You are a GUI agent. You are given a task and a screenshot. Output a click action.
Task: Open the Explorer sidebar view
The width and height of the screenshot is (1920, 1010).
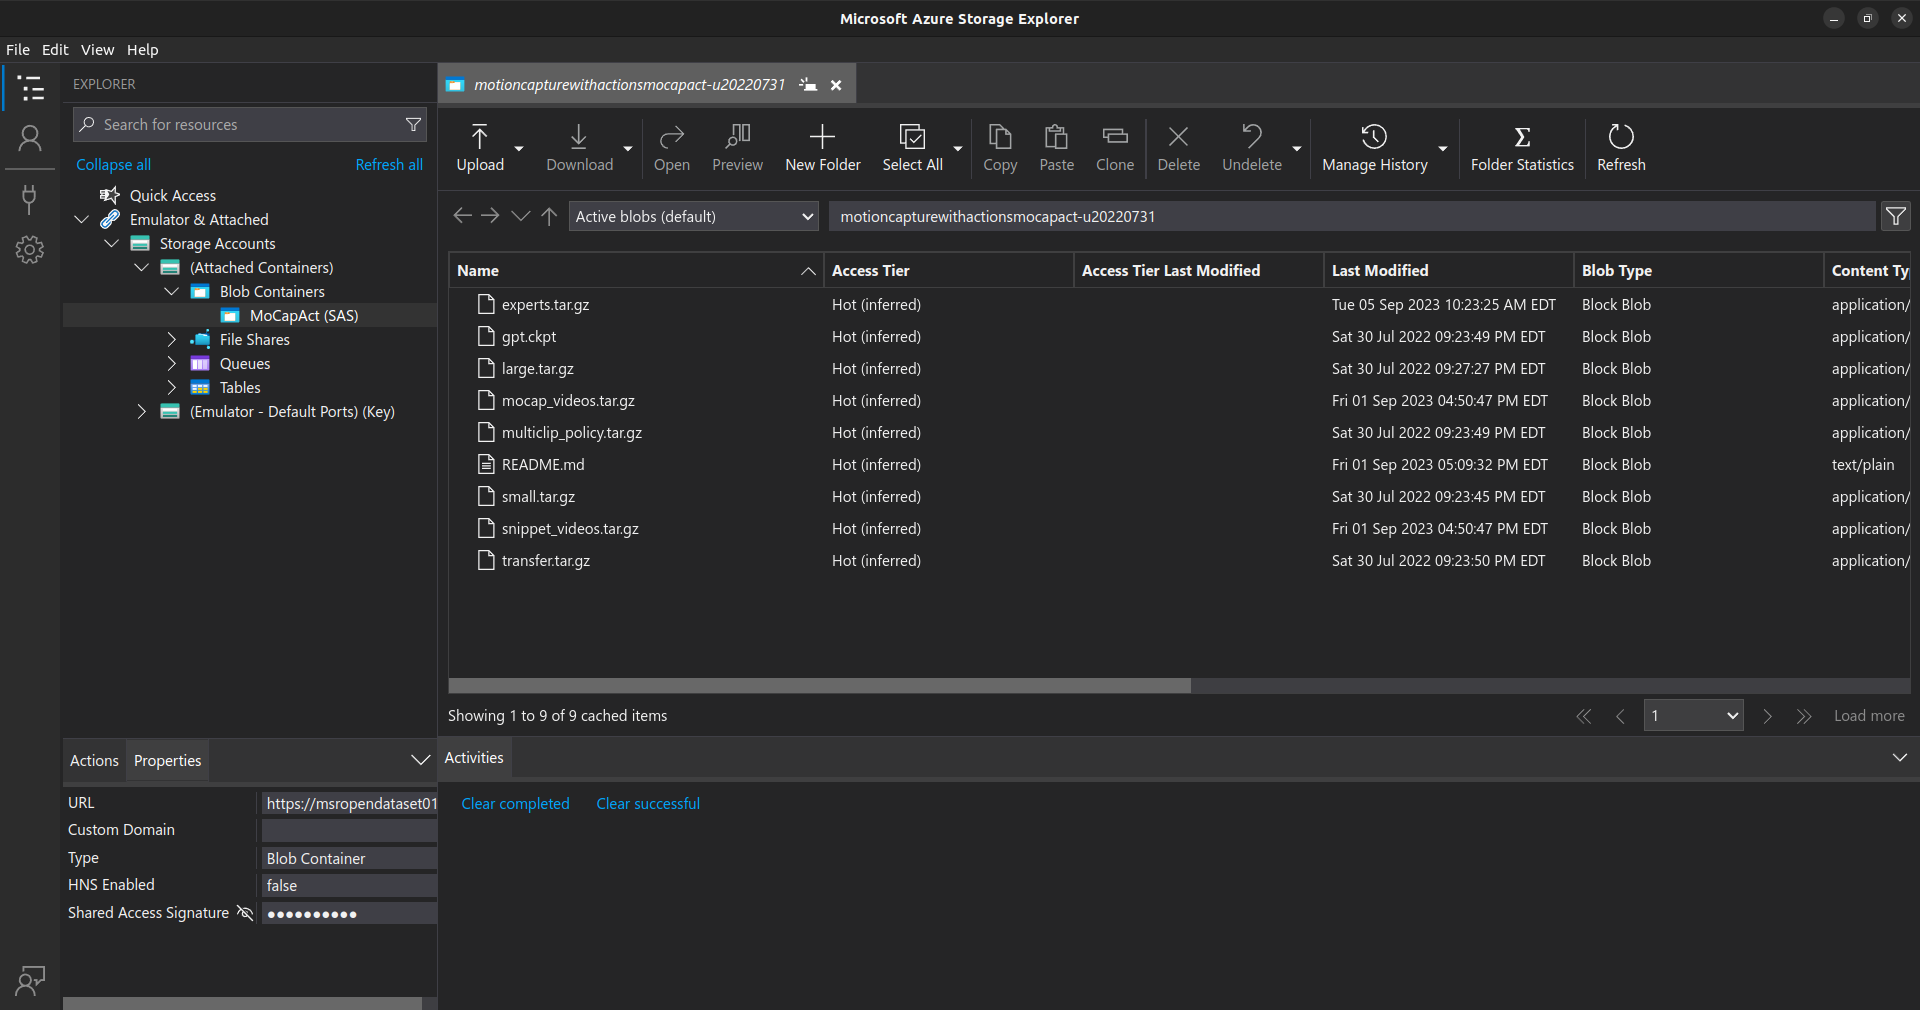(30, 89)
